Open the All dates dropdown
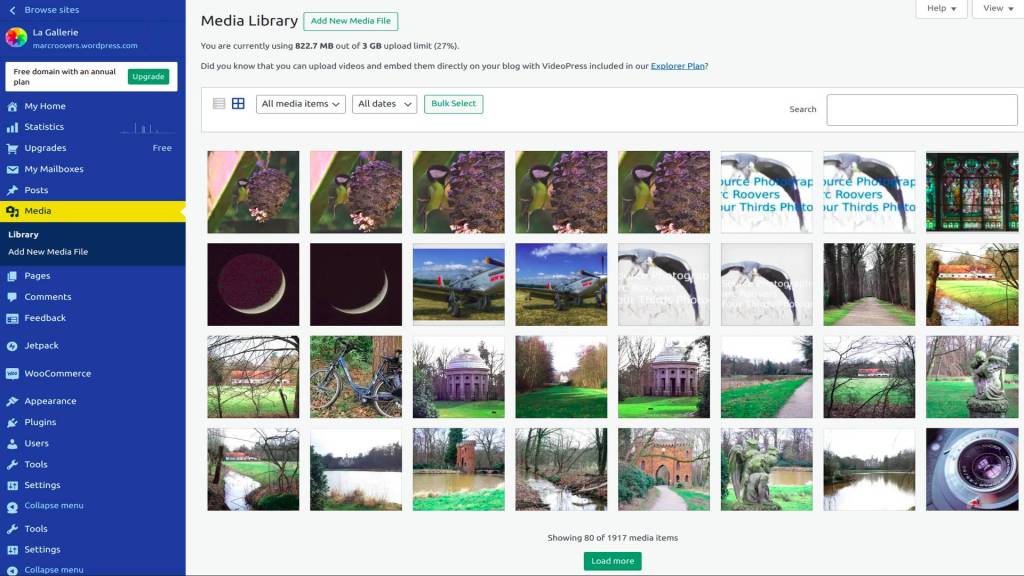The height and width of the screenshot is (576, 1024). click(x=384, y=104)
